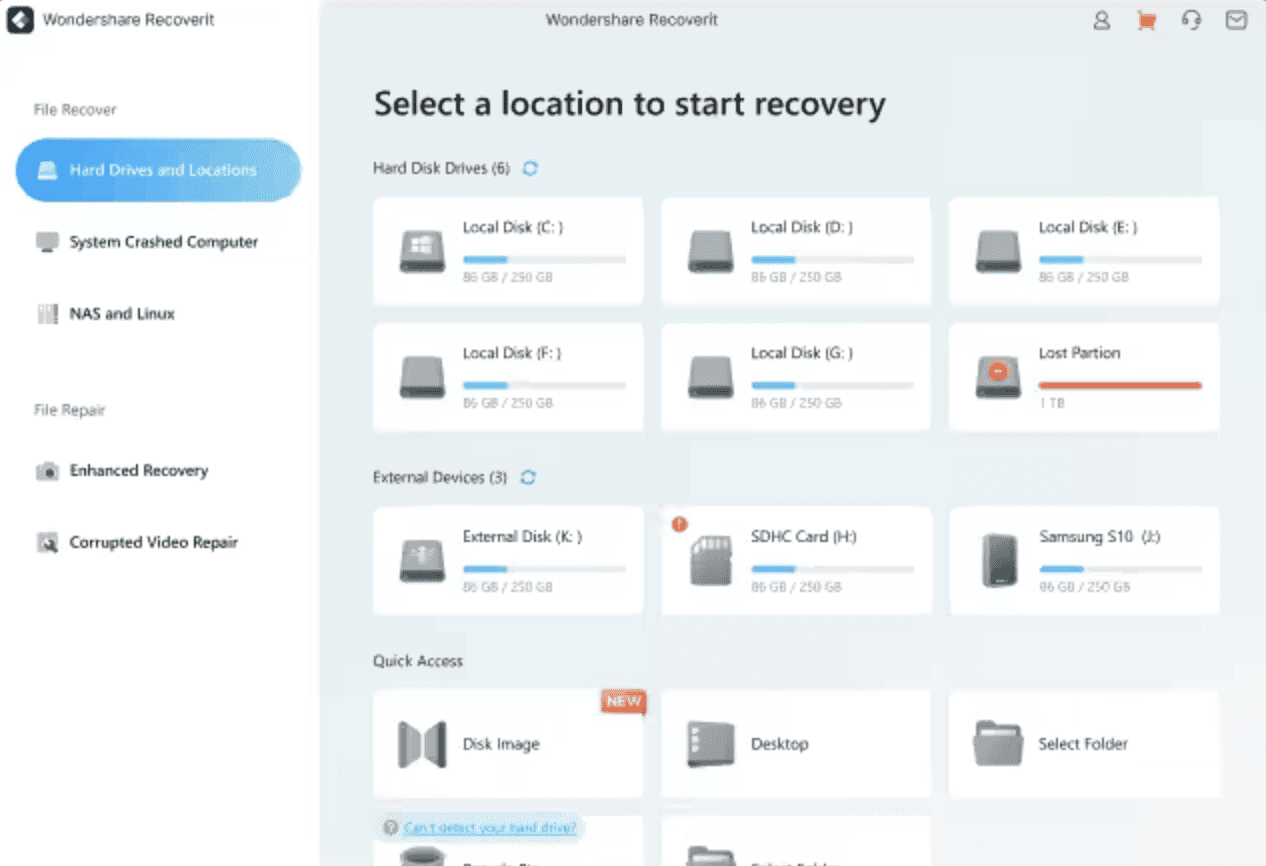1266x866 pixels.
Task: Open the 'Can't detect your hard drive?' link
Action: point(490,828)
